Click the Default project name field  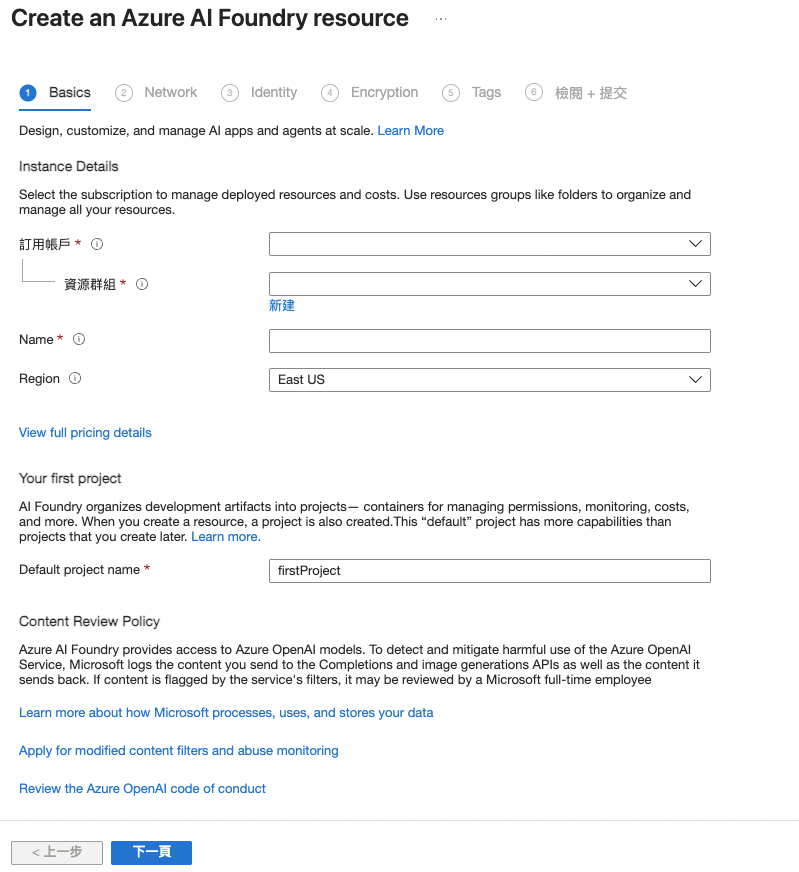coord(489,571)
